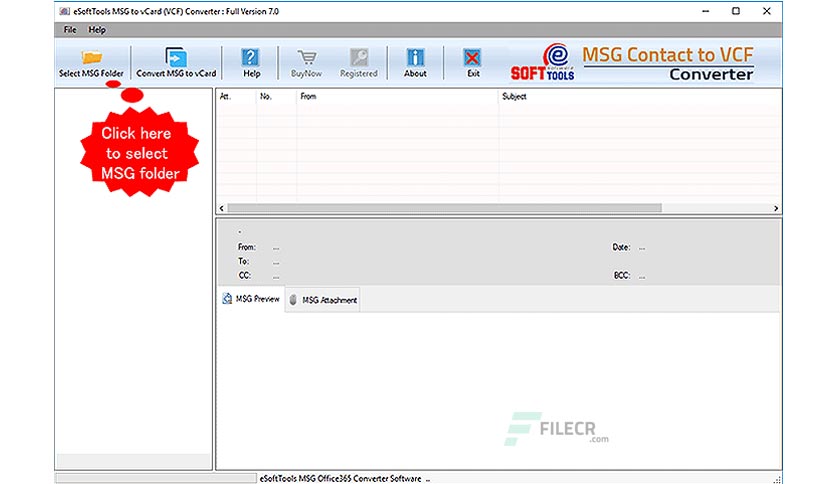Click the BuyNow shopping cart icon

pos(307,57)
